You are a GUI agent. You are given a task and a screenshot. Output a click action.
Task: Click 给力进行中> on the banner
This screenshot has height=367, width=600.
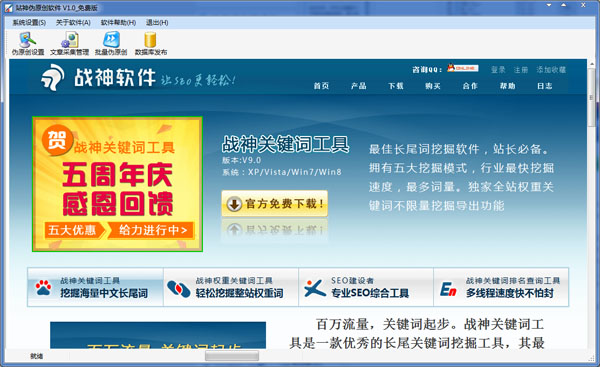pyautogui.click(x=153, y=230)
